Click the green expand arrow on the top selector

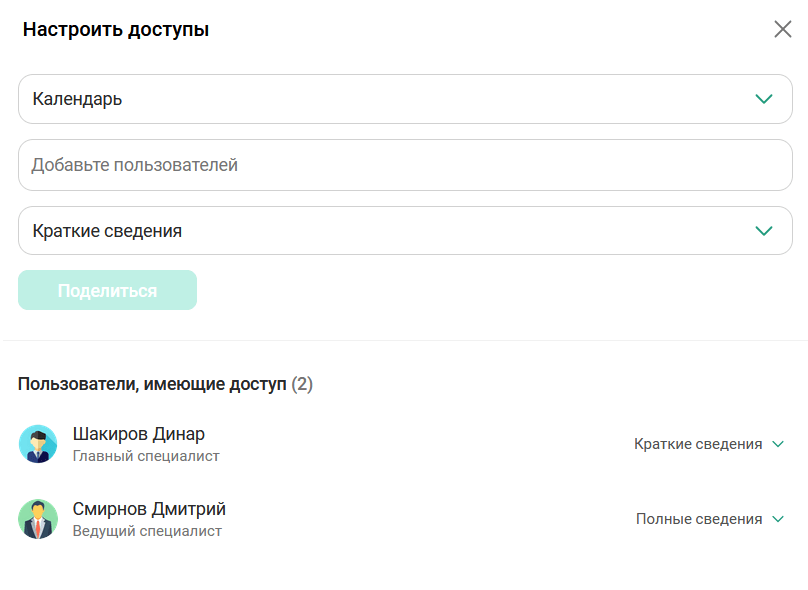(x=764, y=98)
